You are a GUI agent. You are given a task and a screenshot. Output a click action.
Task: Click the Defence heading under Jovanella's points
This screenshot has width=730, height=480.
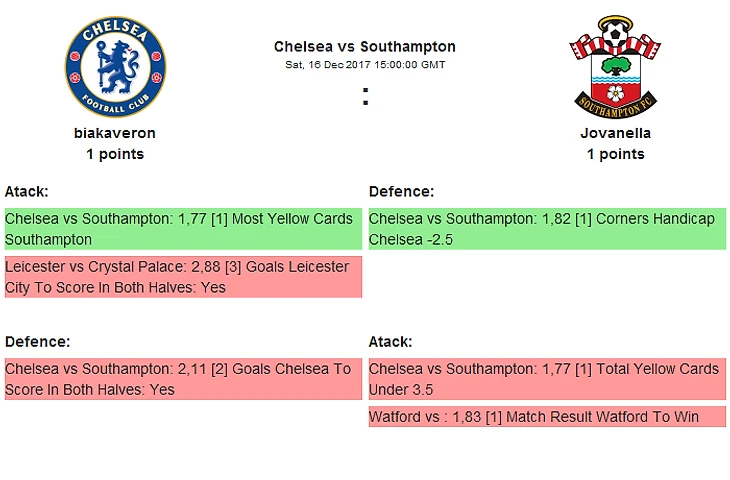pyautogui.click(x=401, y=191)
